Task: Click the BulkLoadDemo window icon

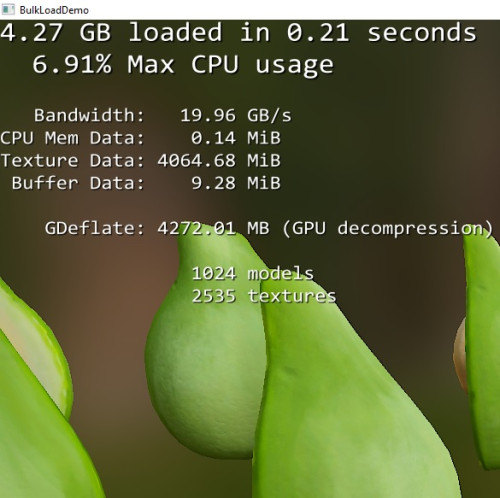Action: coord(8,9)
